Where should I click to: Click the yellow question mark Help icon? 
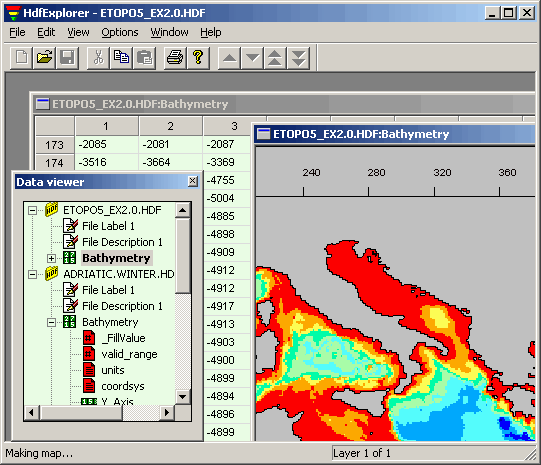pos(198,58)
